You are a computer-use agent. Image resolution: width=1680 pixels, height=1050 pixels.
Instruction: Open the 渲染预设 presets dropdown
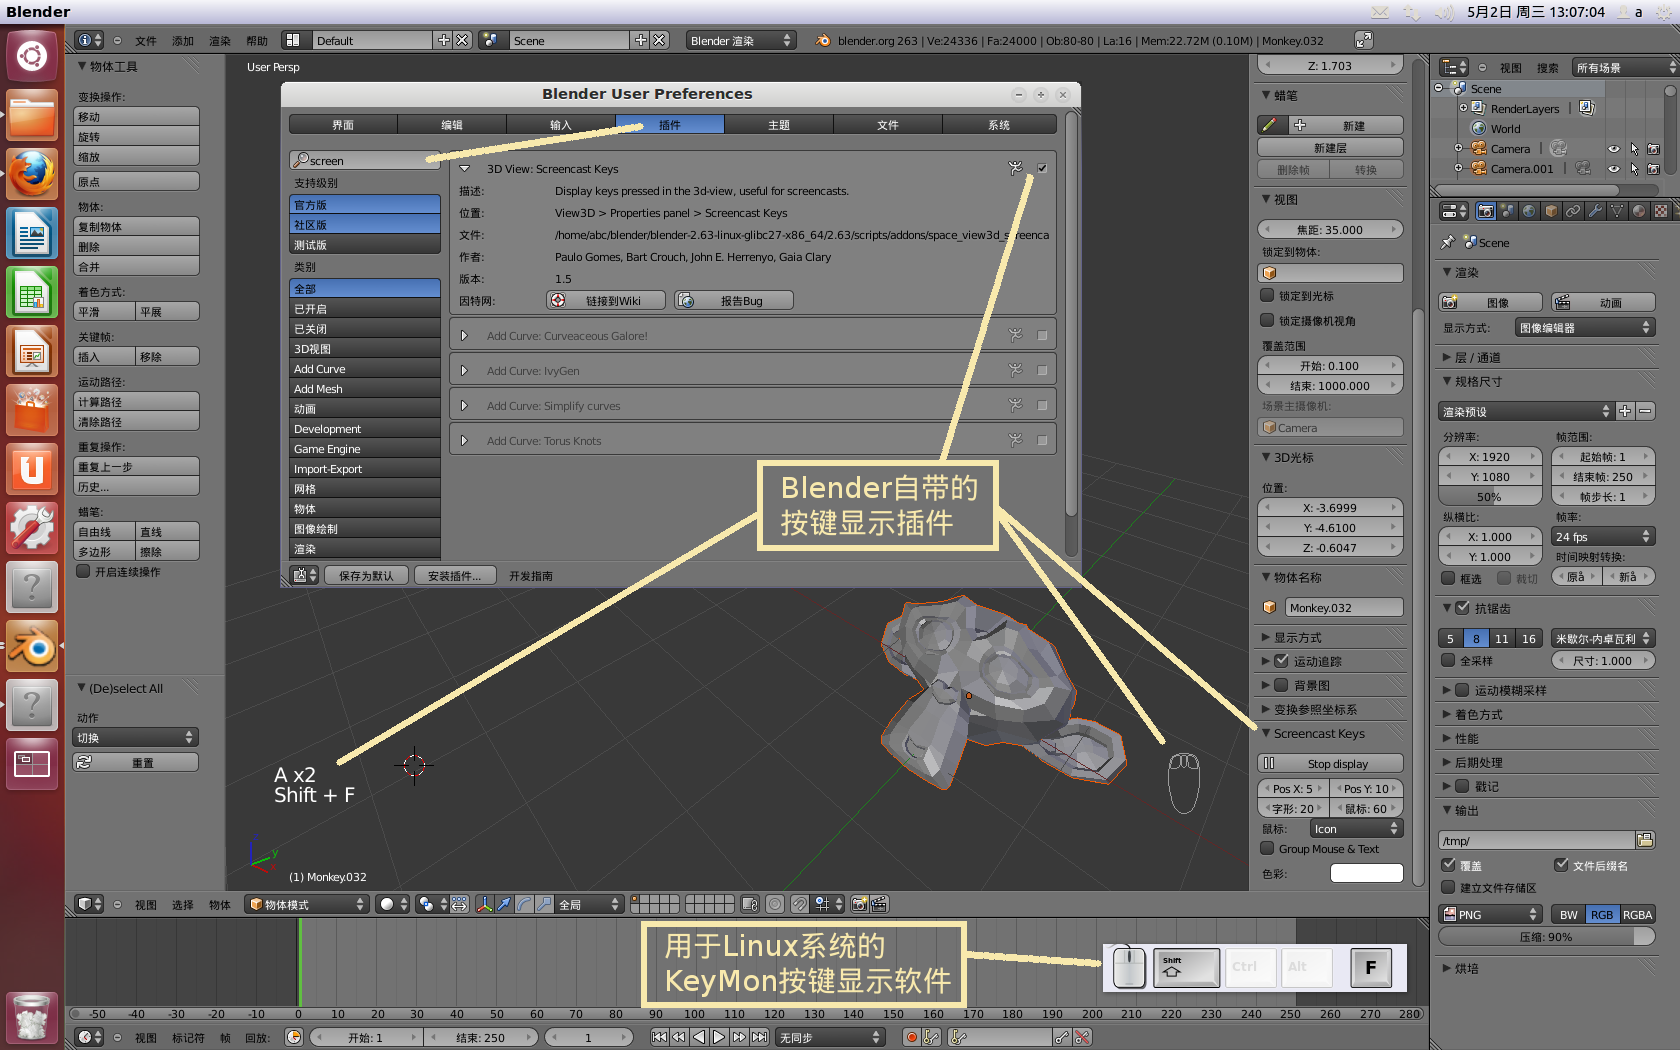coord(1526,411)
